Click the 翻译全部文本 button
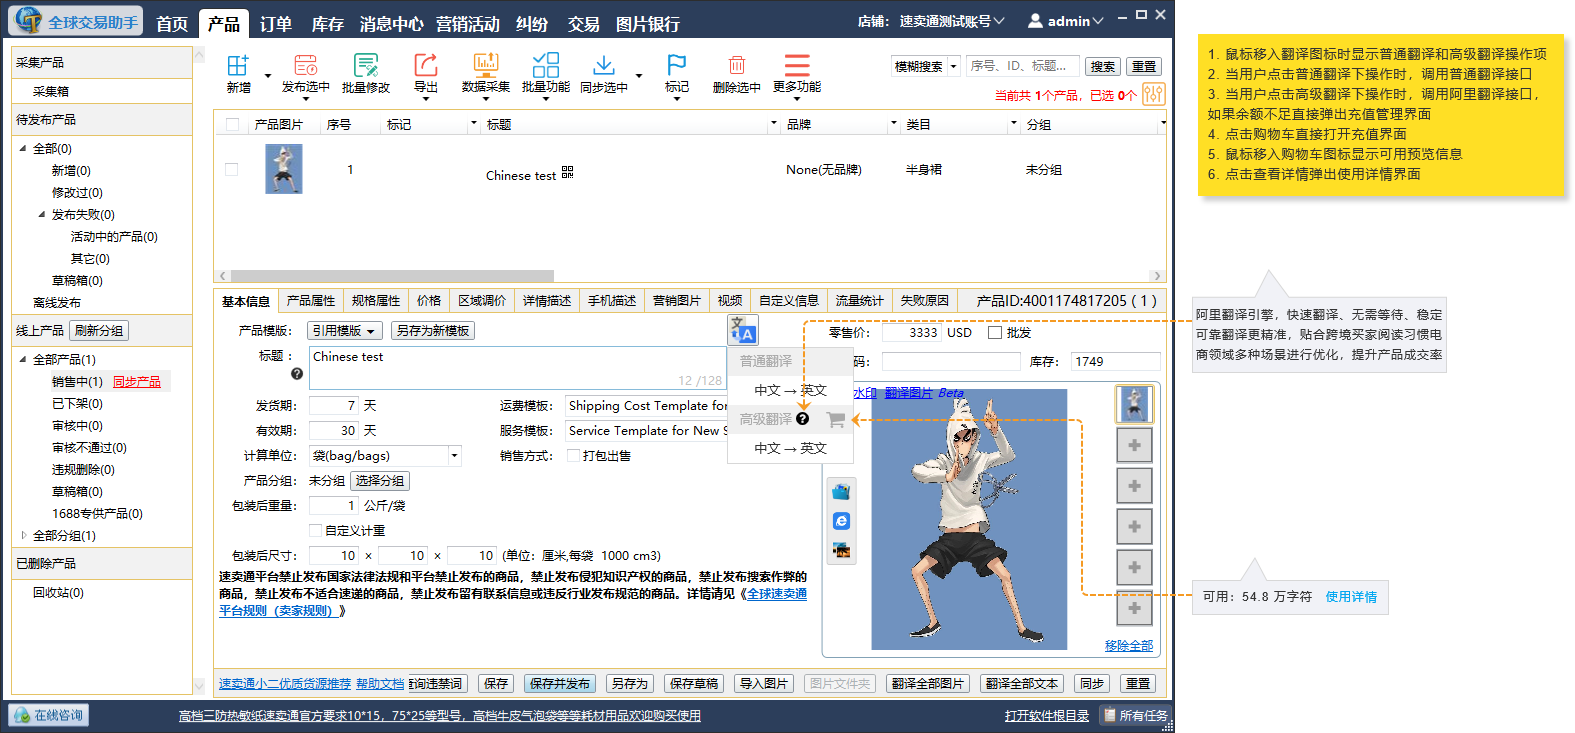Screen dimensions: 1575x733 click(1022, 684)
